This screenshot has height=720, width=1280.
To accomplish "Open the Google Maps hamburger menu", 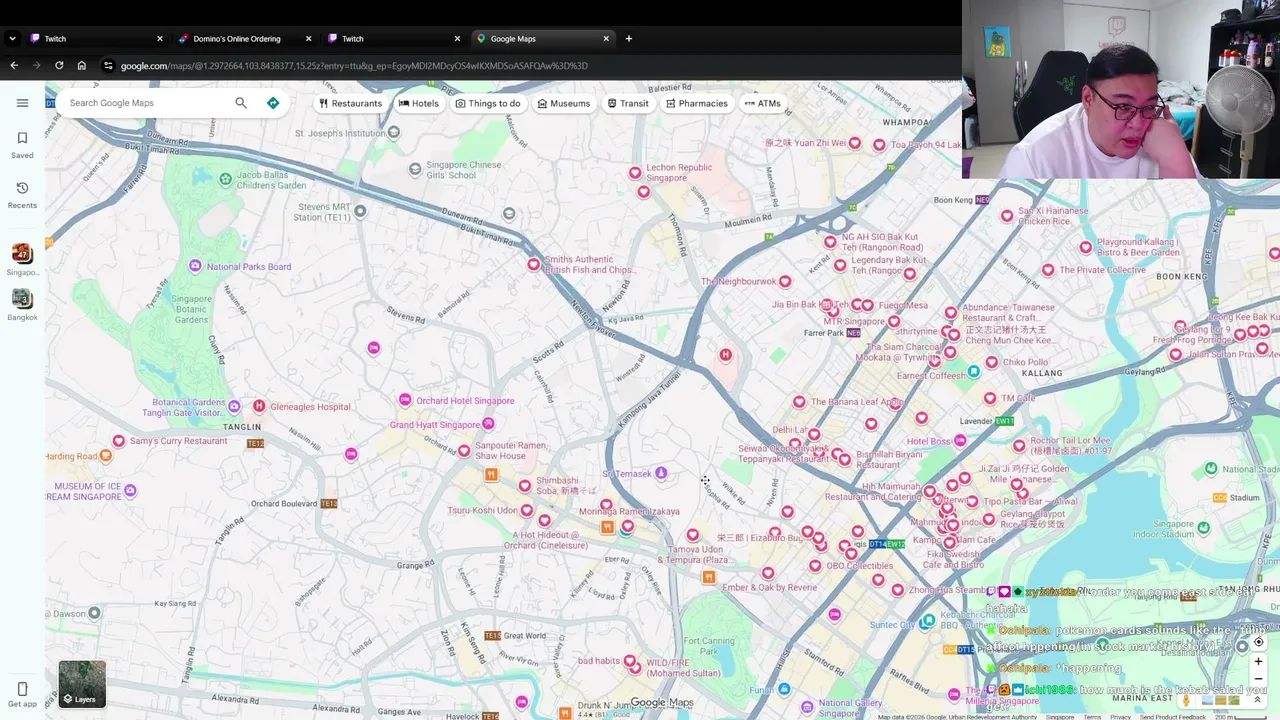I will click(x=22, y=103).
